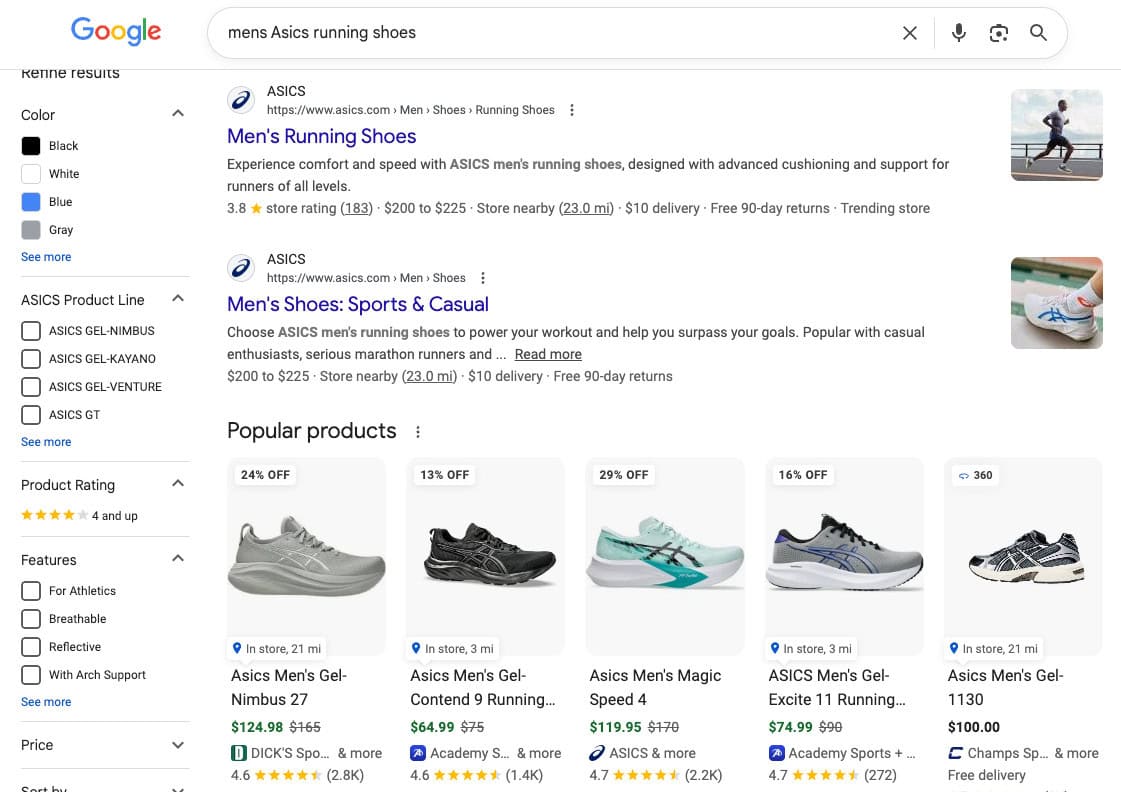
Task: Choose the Blue color swatch
Action: [31, 202]
